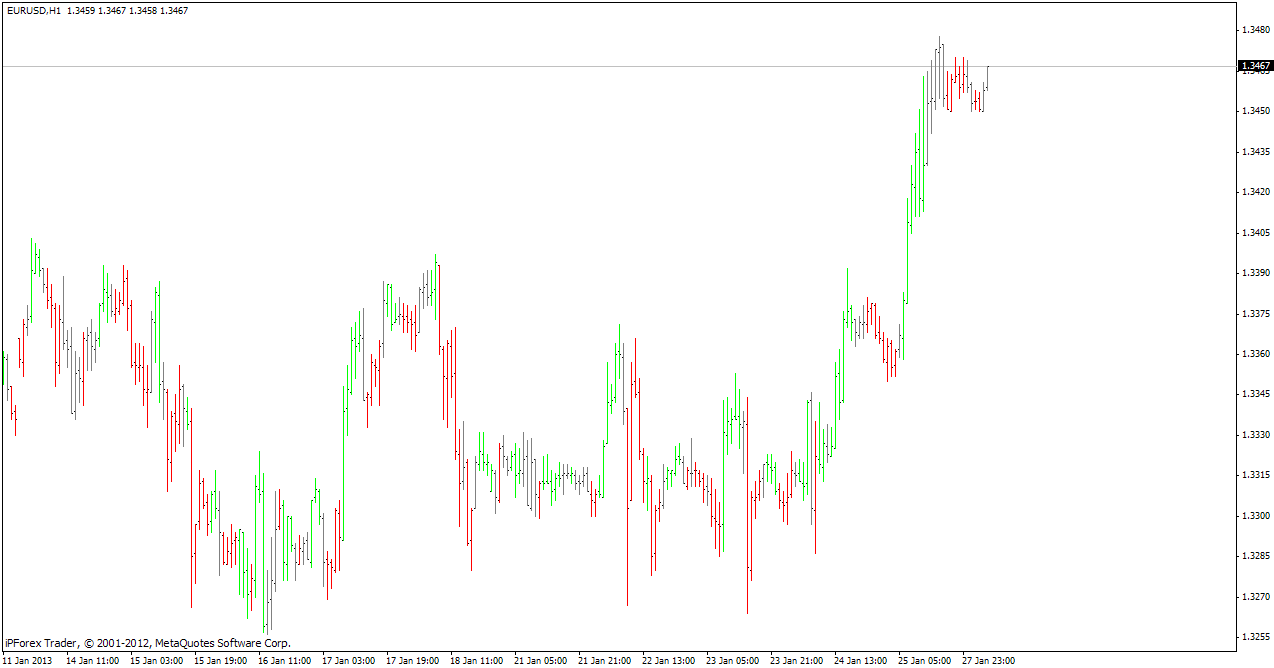1274x668 pixels.
Task: Click the current price tag 1.3467
Action: coord(1255,66)
